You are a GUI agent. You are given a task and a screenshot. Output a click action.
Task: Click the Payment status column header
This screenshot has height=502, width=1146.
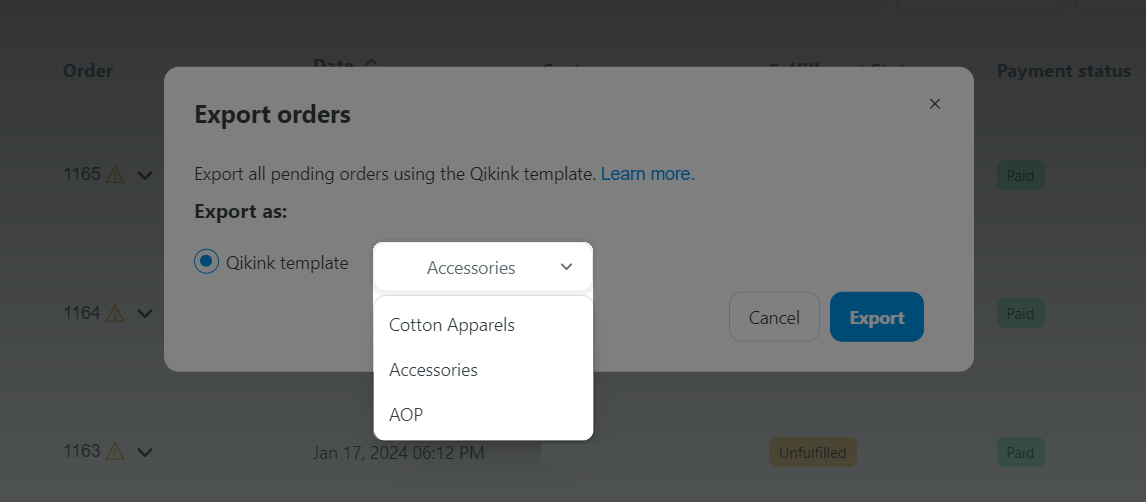pyautogui.click(x=1064, y=71)
